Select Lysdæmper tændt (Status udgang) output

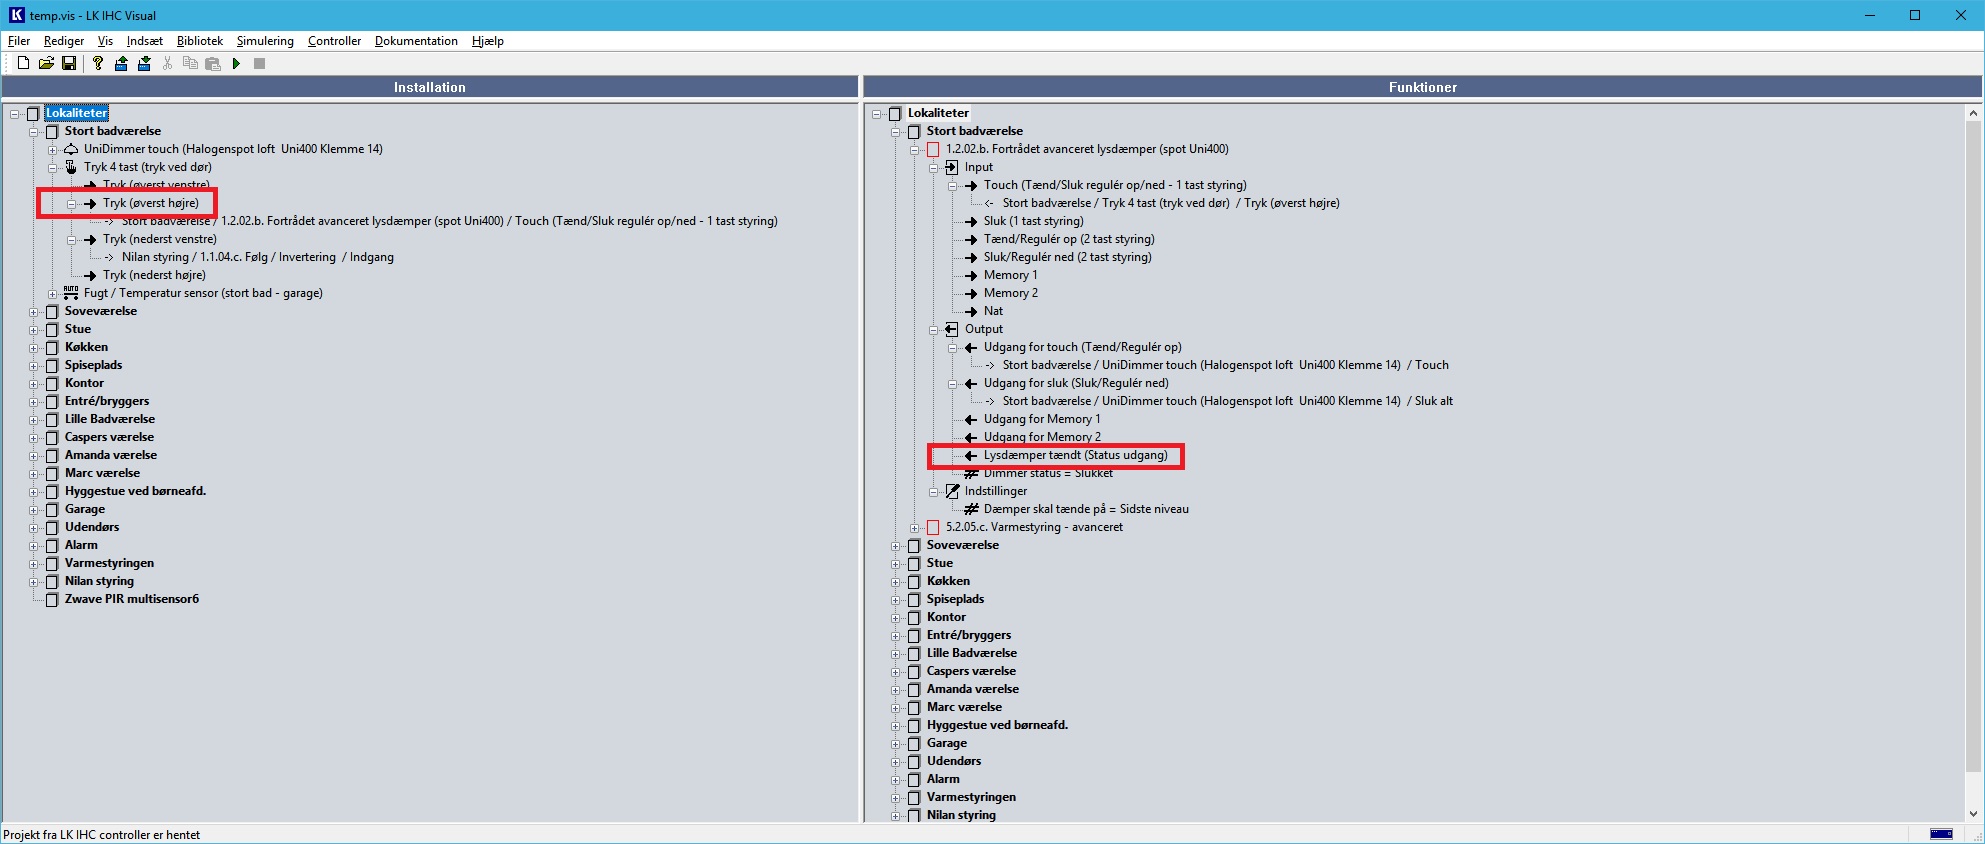1075,455
